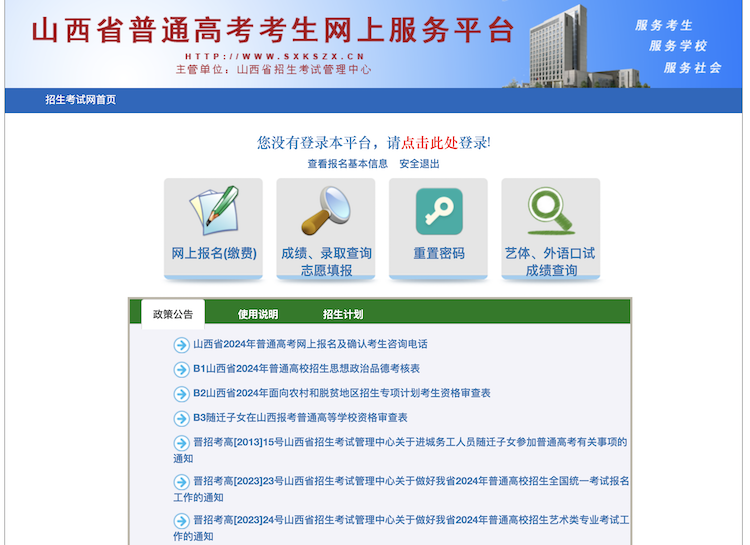Viewport: 750px width, 545px height.
Task: Click arrow icon beside B1 思想政治品德考核表
Action: 181,369
